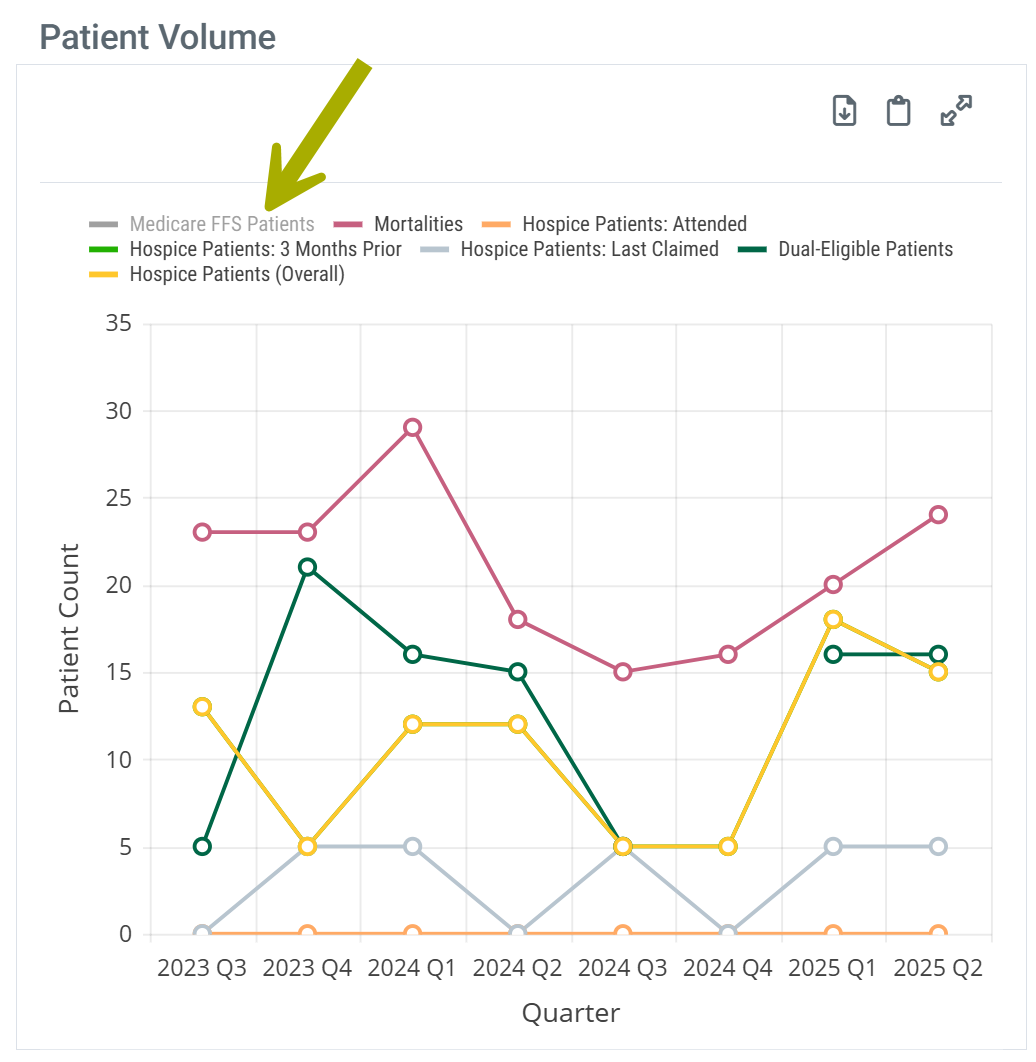Click Hospice Overall point at 2025 Q1
Image resolution: width=1036 pixels, height=1062 pixels.
pos(833,620)
